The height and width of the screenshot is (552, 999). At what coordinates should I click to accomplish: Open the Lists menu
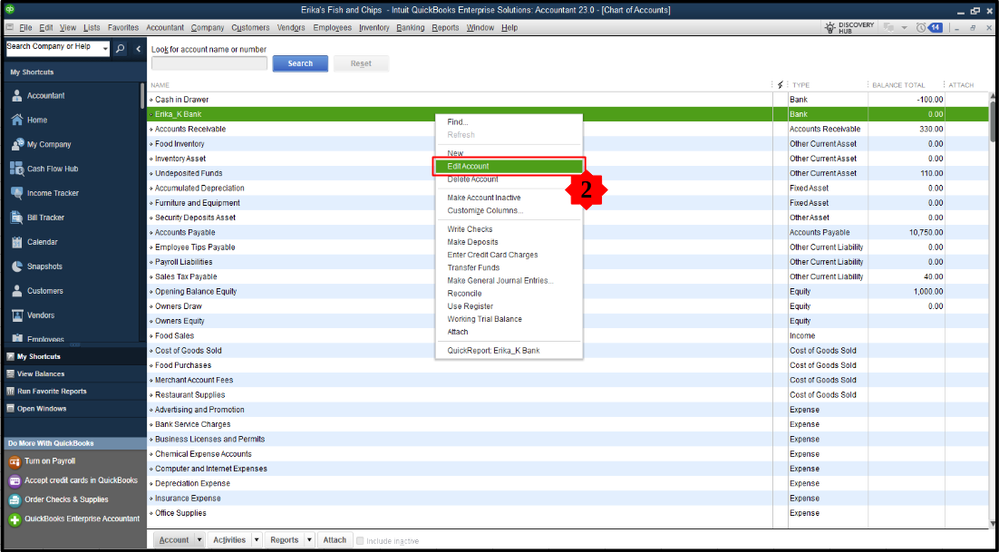pyautogui.click(x=92, y=27)
